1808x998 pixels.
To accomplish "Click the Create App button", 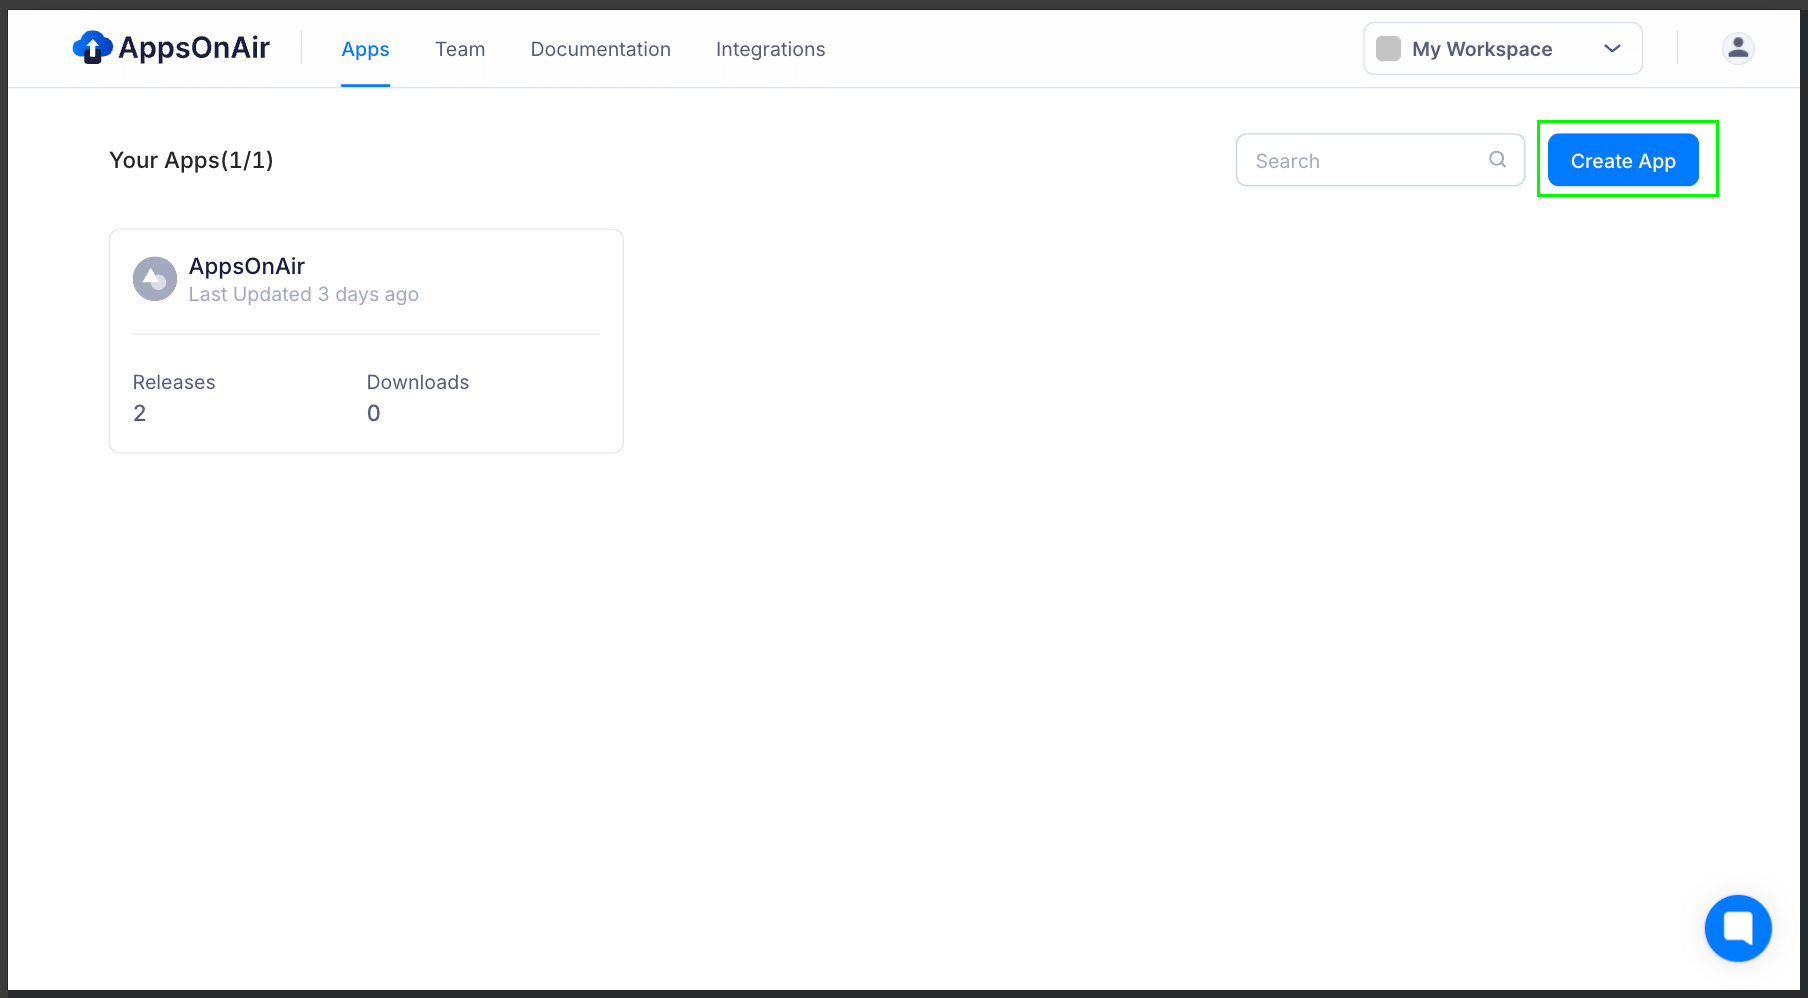I will [1622, 160].
